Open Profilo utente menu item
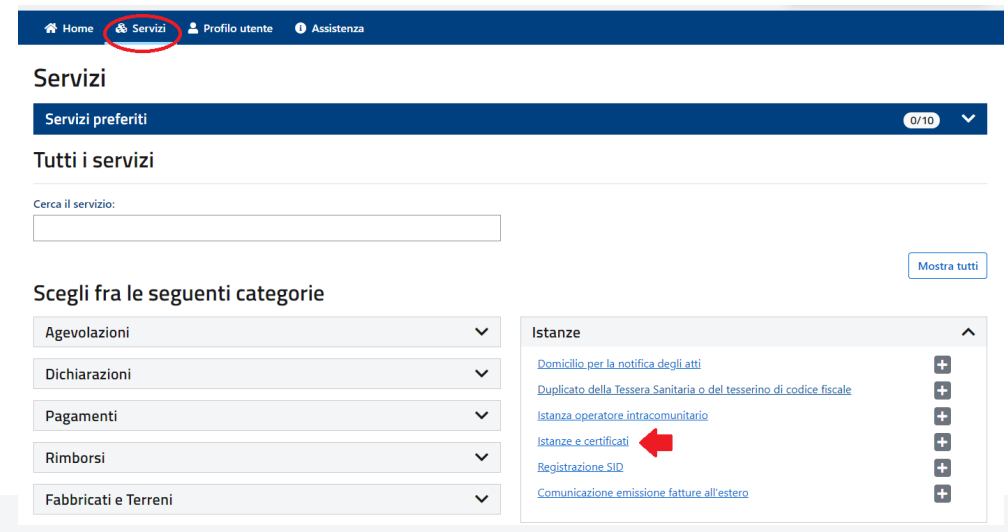This screenshot has height=532, width=1008. coord(230,28)
